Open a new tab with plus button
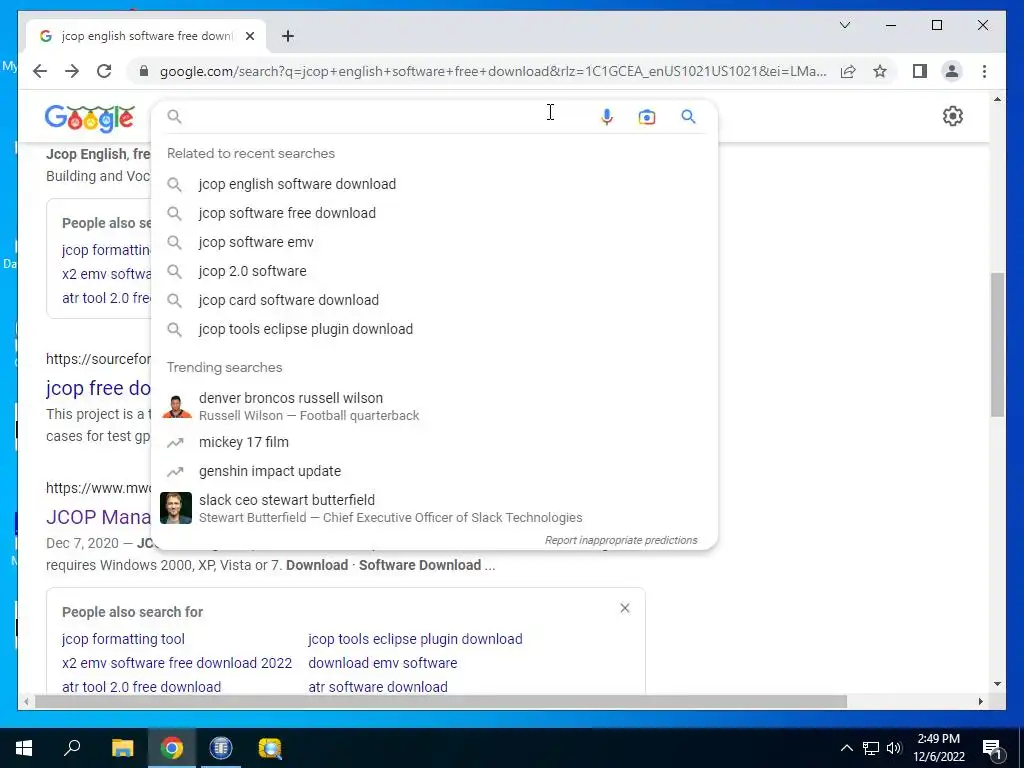 coord(287,36)
